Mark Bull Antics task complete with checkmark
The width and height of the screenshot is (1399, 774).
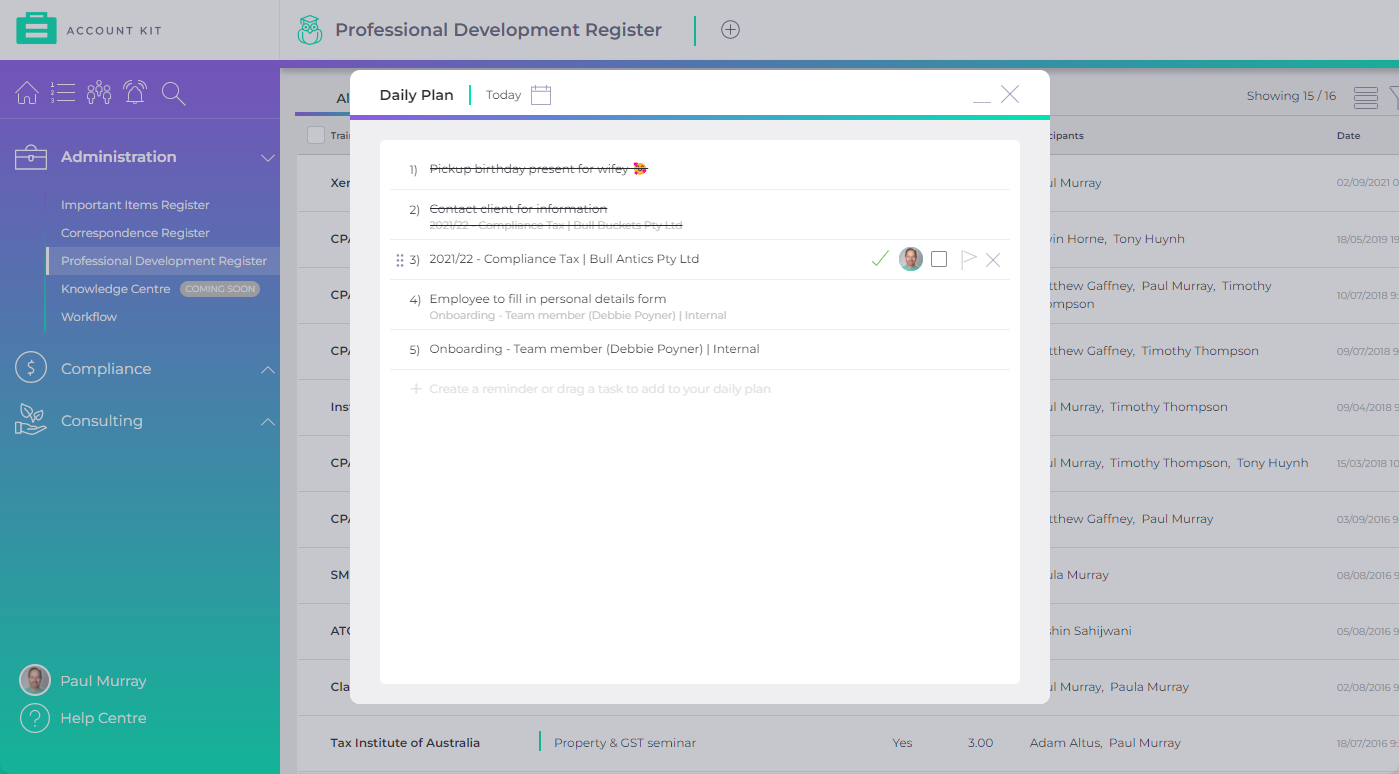[880, 259]
